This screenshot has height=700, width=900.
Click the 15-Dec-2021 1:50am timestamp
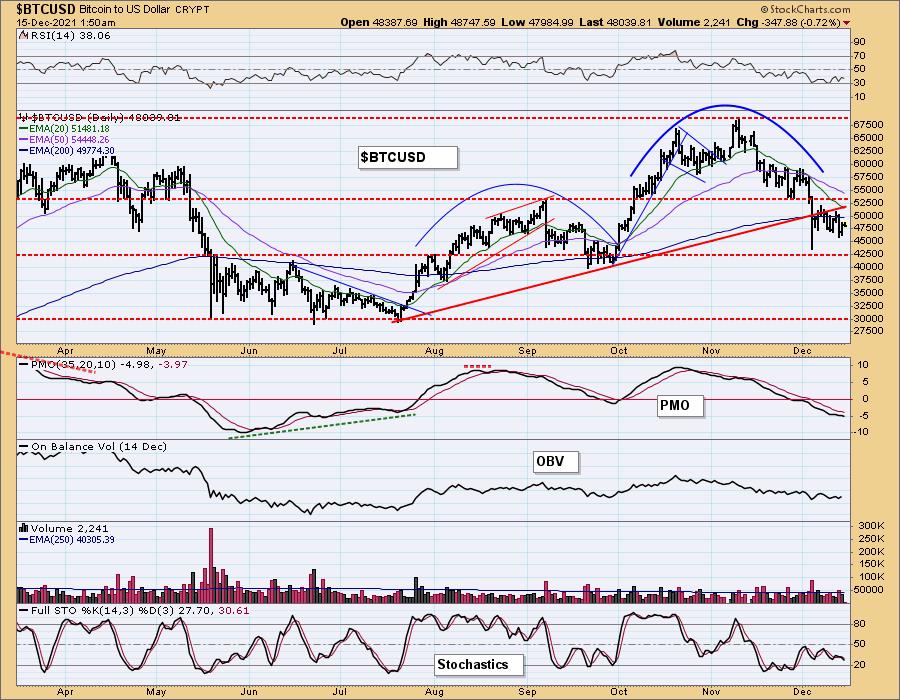[65, 23]
